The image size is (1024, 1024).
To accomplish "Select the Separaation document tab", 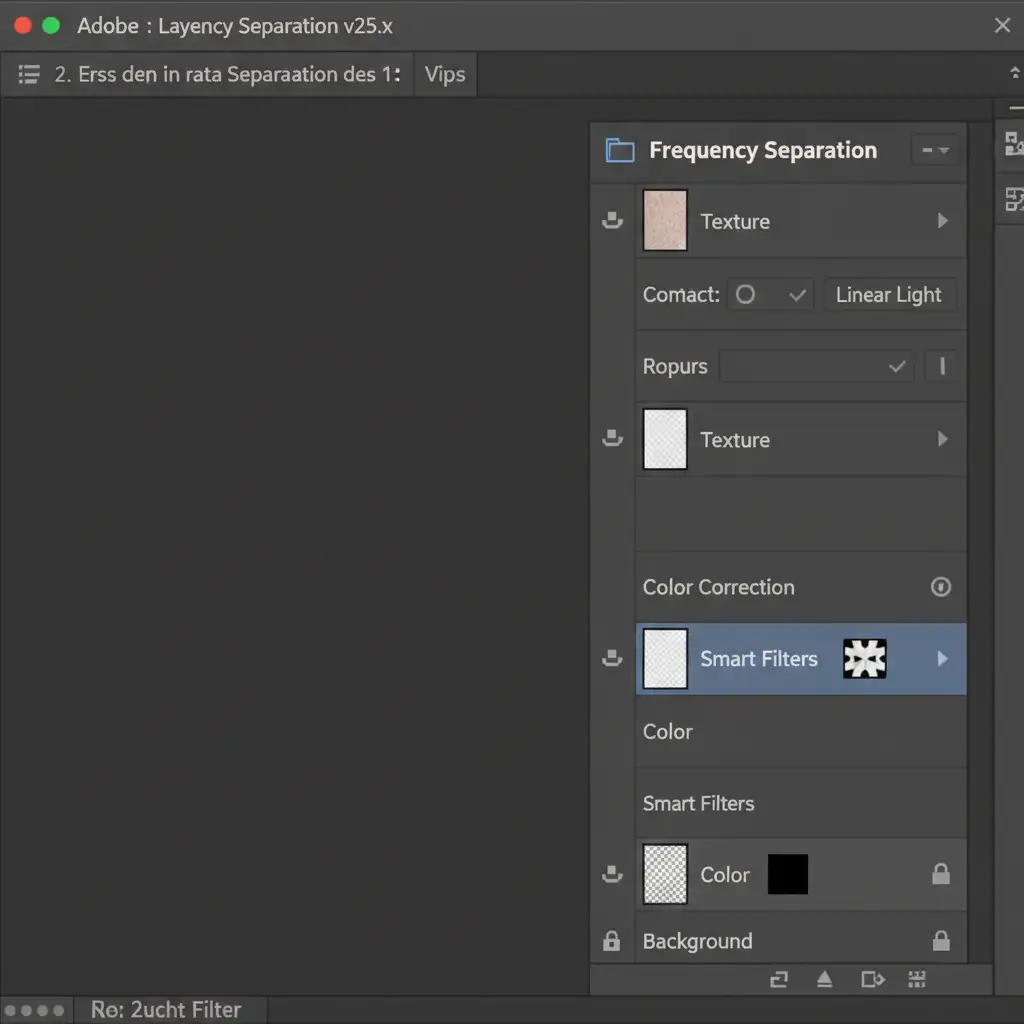I will (x=227, y=75).
